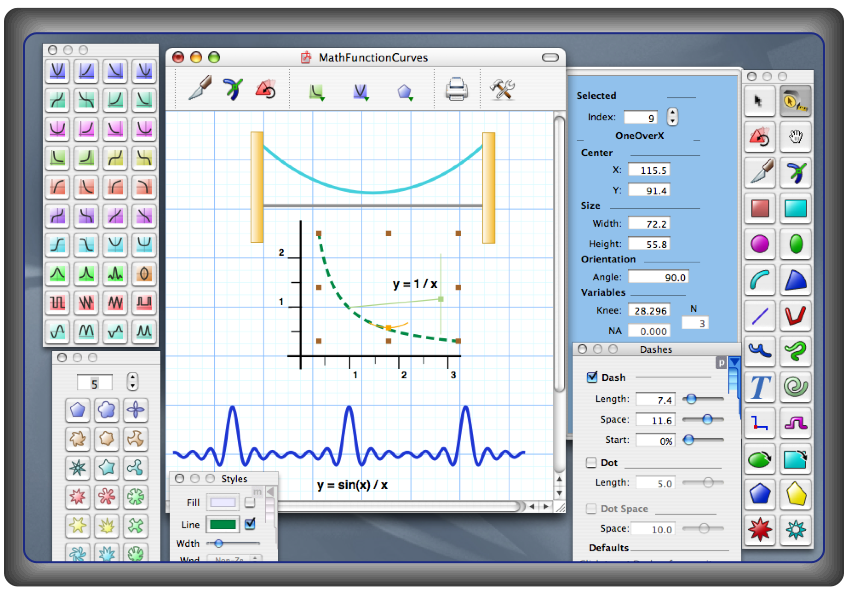Click the green Line color swatch
The width and height of the screenshot is (850, 600).
(223, 524)
